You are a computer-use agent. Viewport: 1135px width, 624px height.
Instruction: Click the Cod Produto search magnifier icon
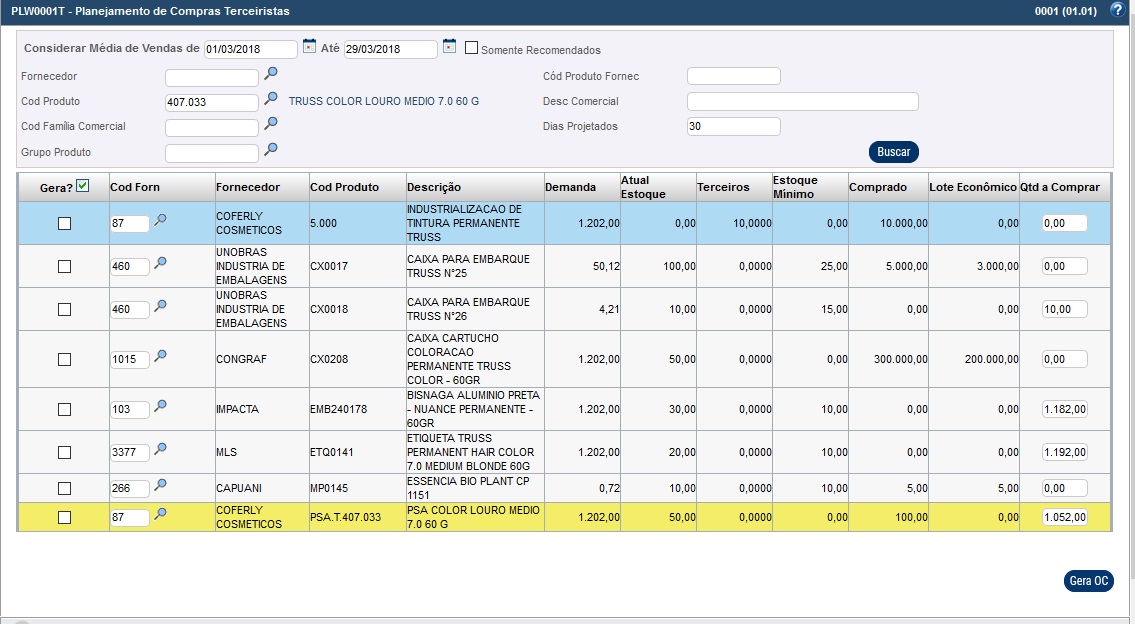[270, 99]
